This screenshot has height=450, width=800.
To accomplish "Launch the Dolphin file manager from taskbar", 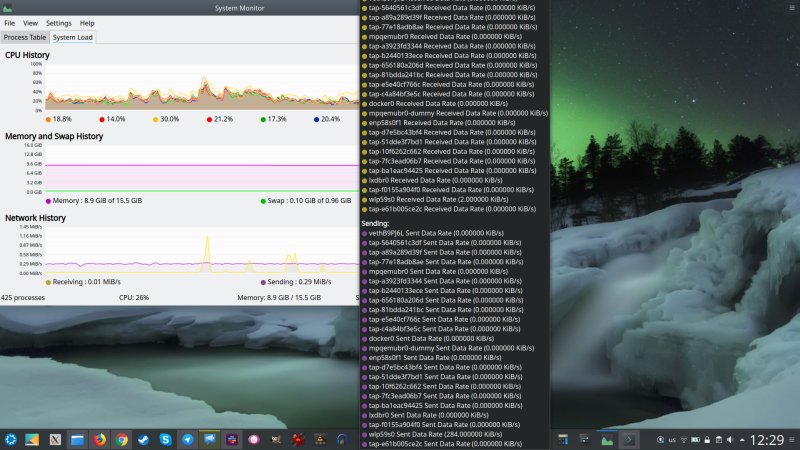I will click(x=77, y=439).
